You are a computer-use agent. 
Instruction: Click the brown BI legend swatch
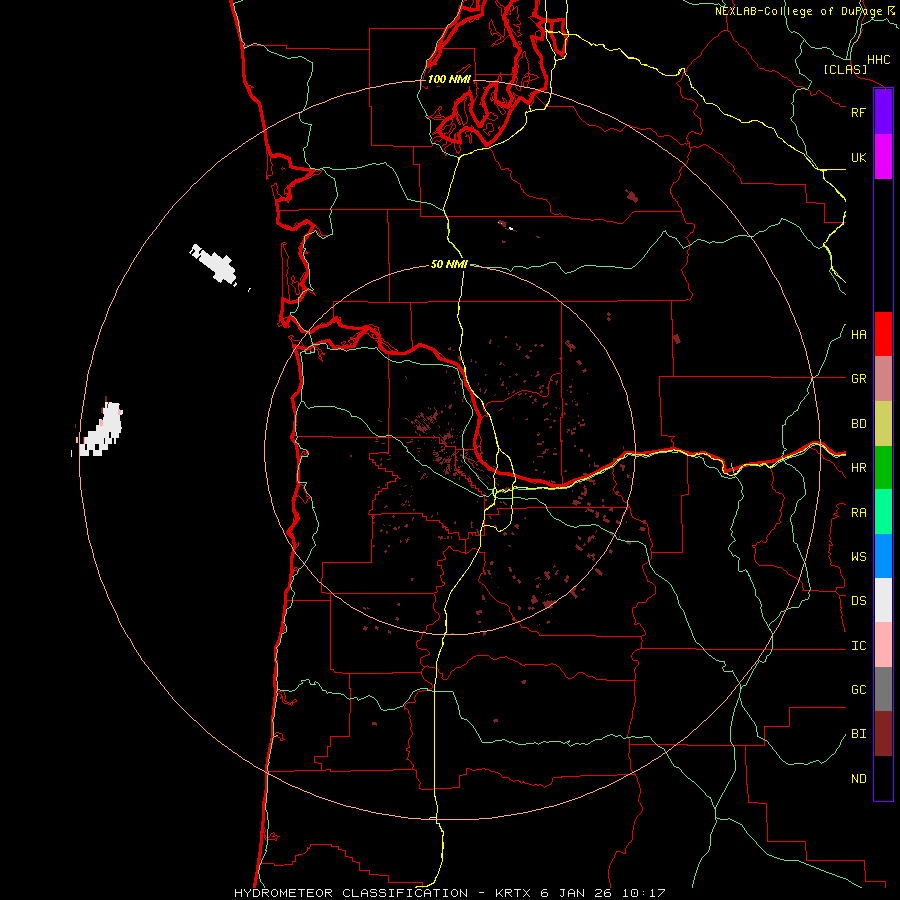(883, 734)
